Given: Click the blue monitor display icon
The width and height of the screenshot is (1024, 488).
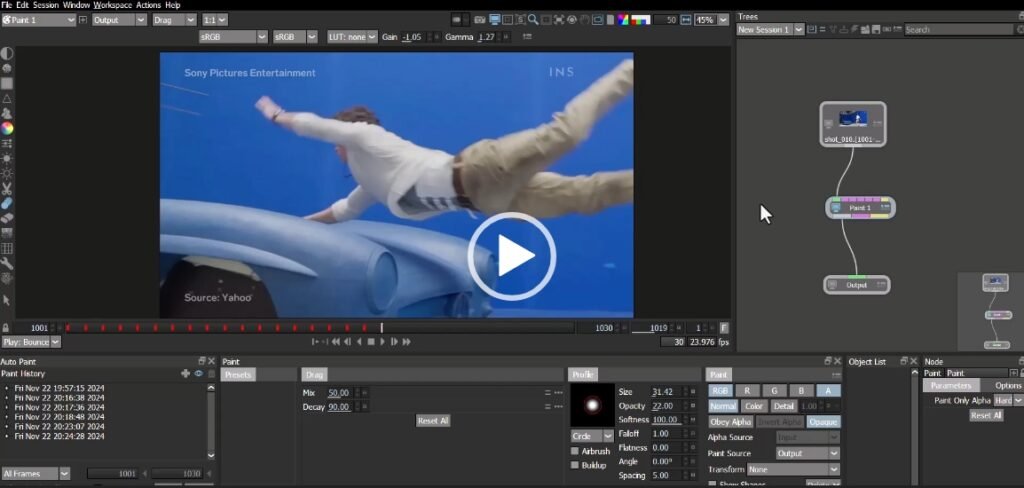Looking at the screenshot, I should click(x=494, y=20).
